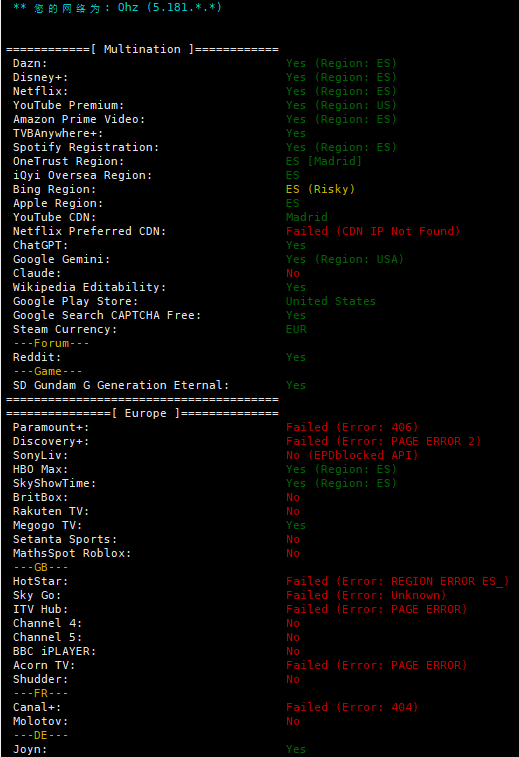Screen dimensions: 519x757
Task: Select the Multination section header
Action: point(142,49)
